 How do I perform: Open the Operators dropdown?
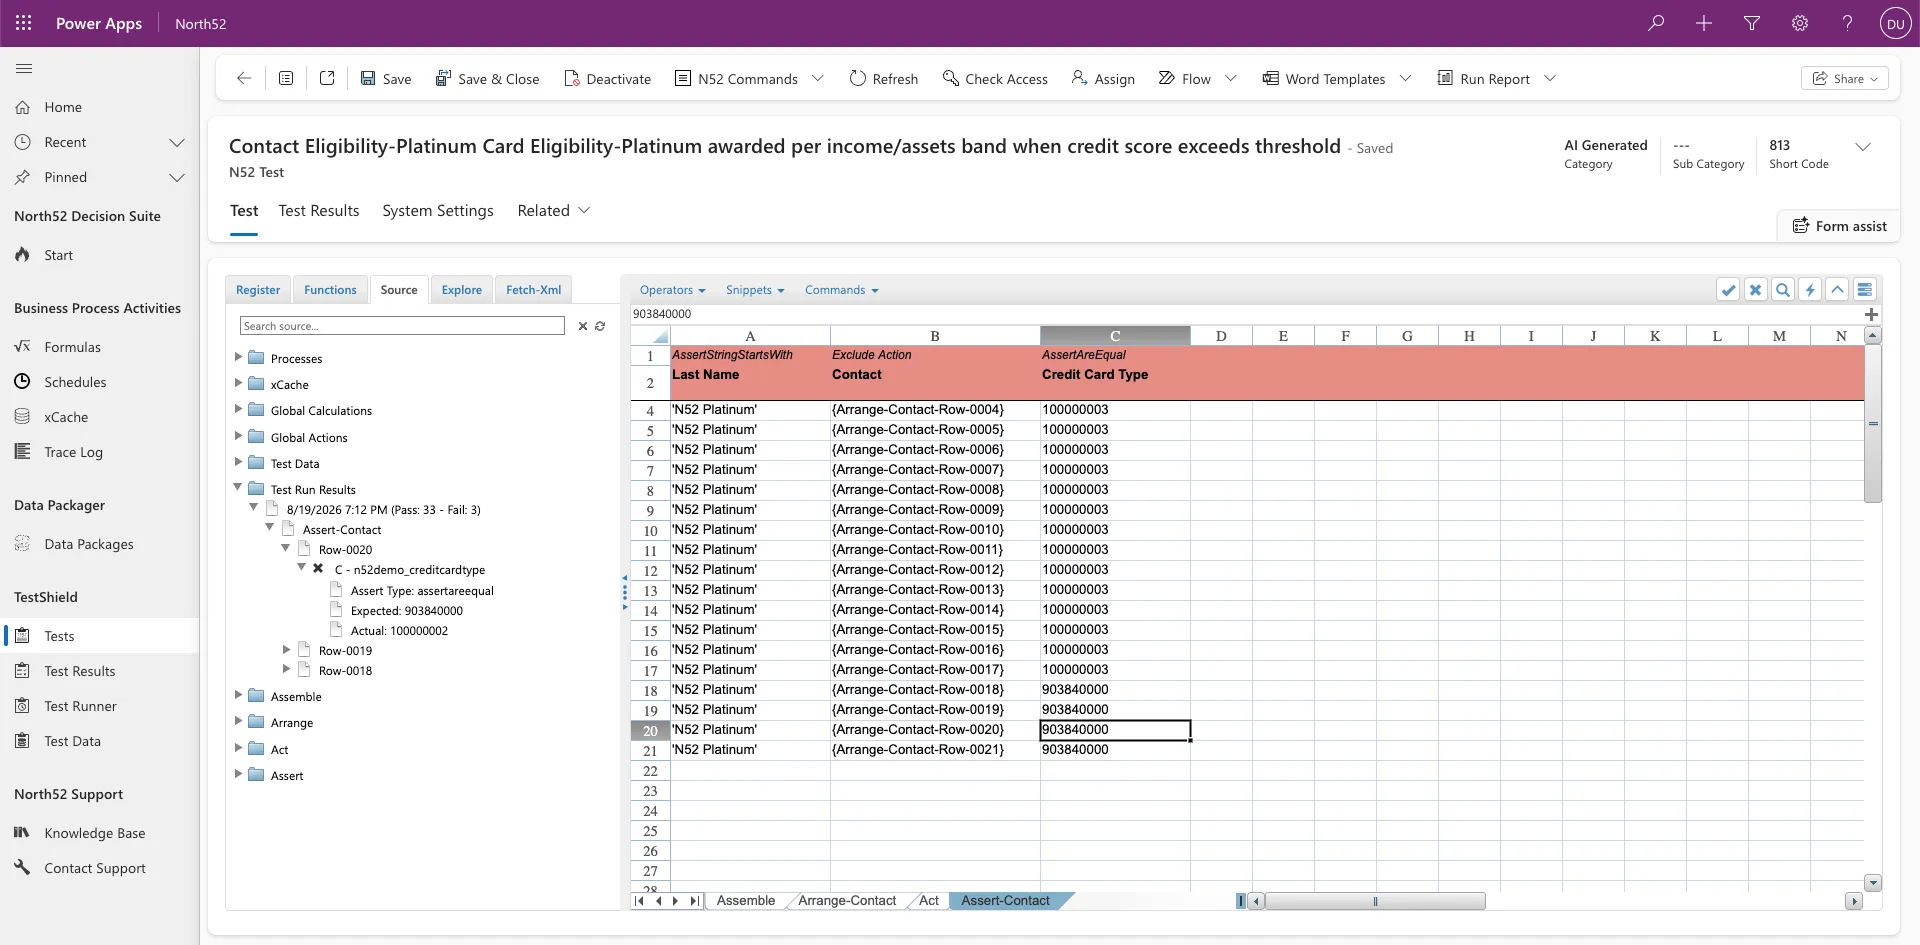tap(672, 290)
